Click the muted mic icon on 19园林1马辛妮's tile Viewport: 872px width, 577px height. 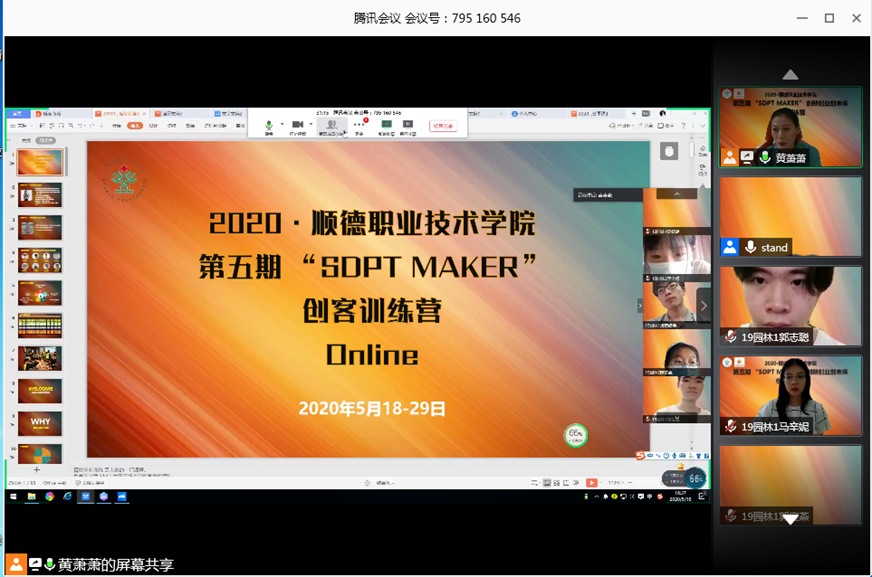[731, 427]
